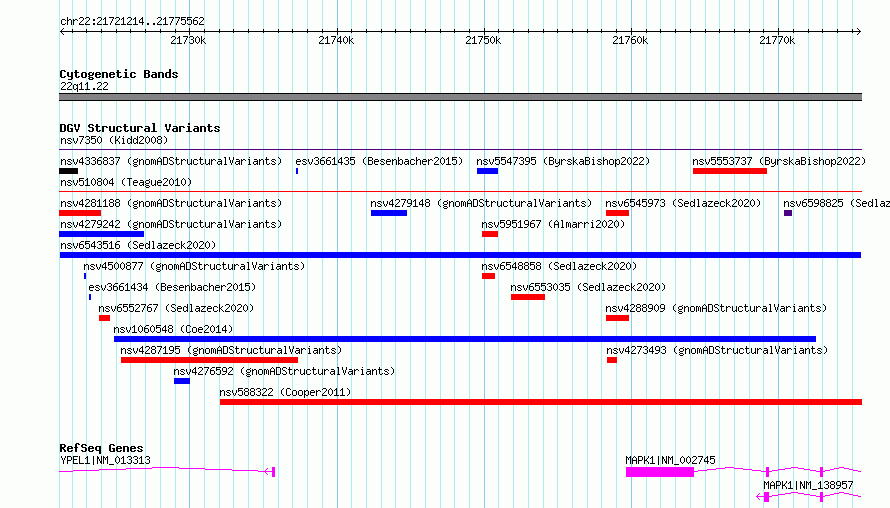Click the nsv7350 thin purple line

pos(460,150)
